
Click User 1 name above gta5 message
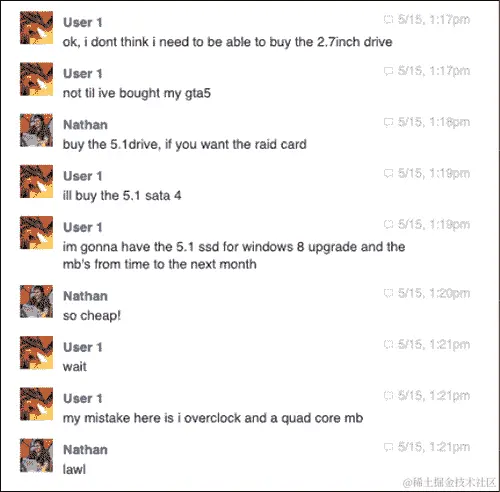tap(83, 74)
